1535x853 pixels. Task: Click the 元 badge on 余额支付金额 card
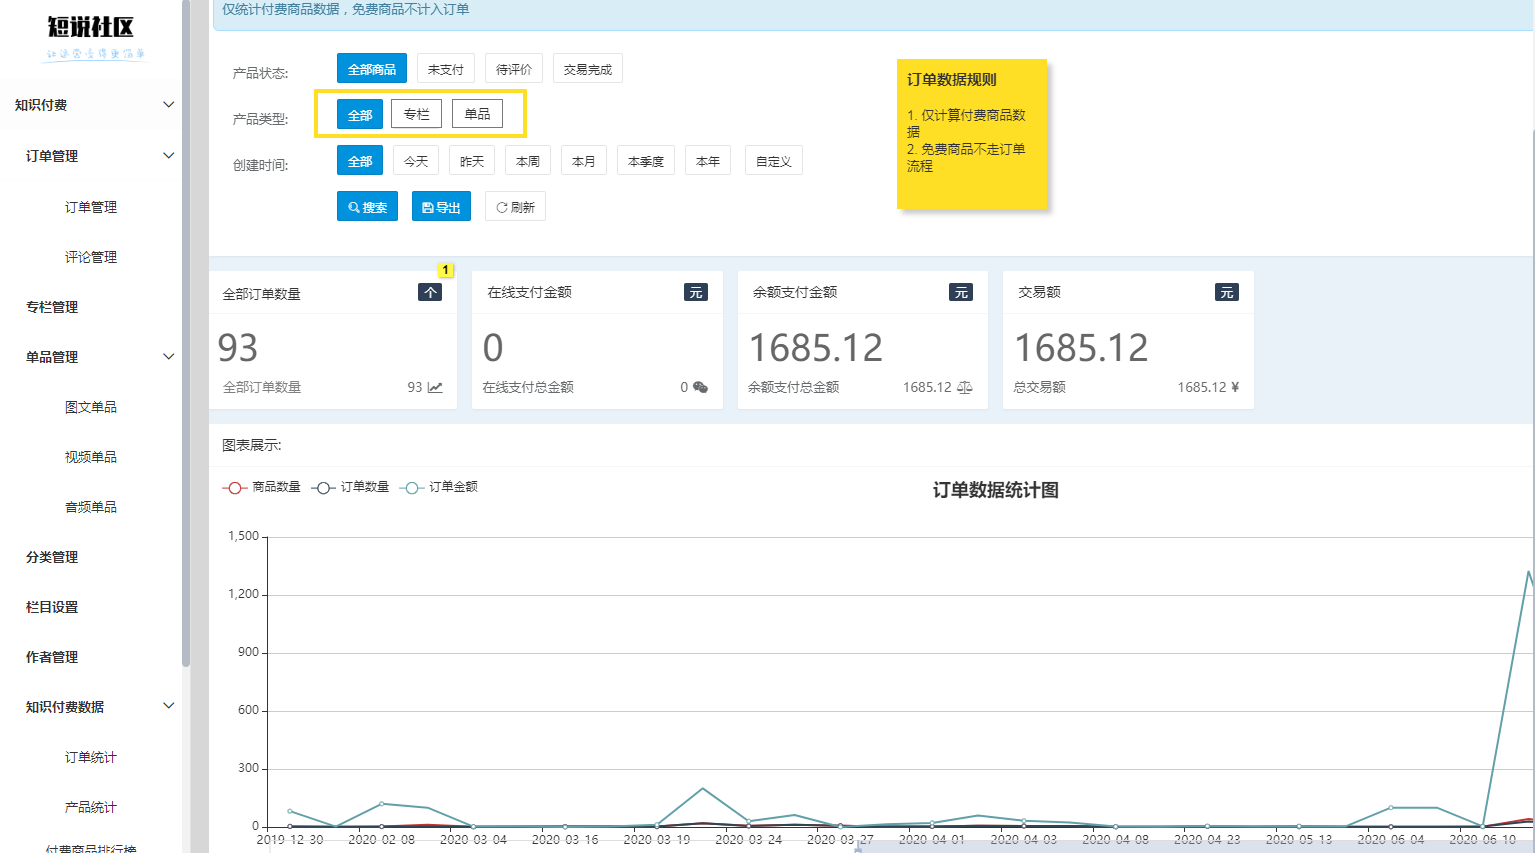point(961,292)
